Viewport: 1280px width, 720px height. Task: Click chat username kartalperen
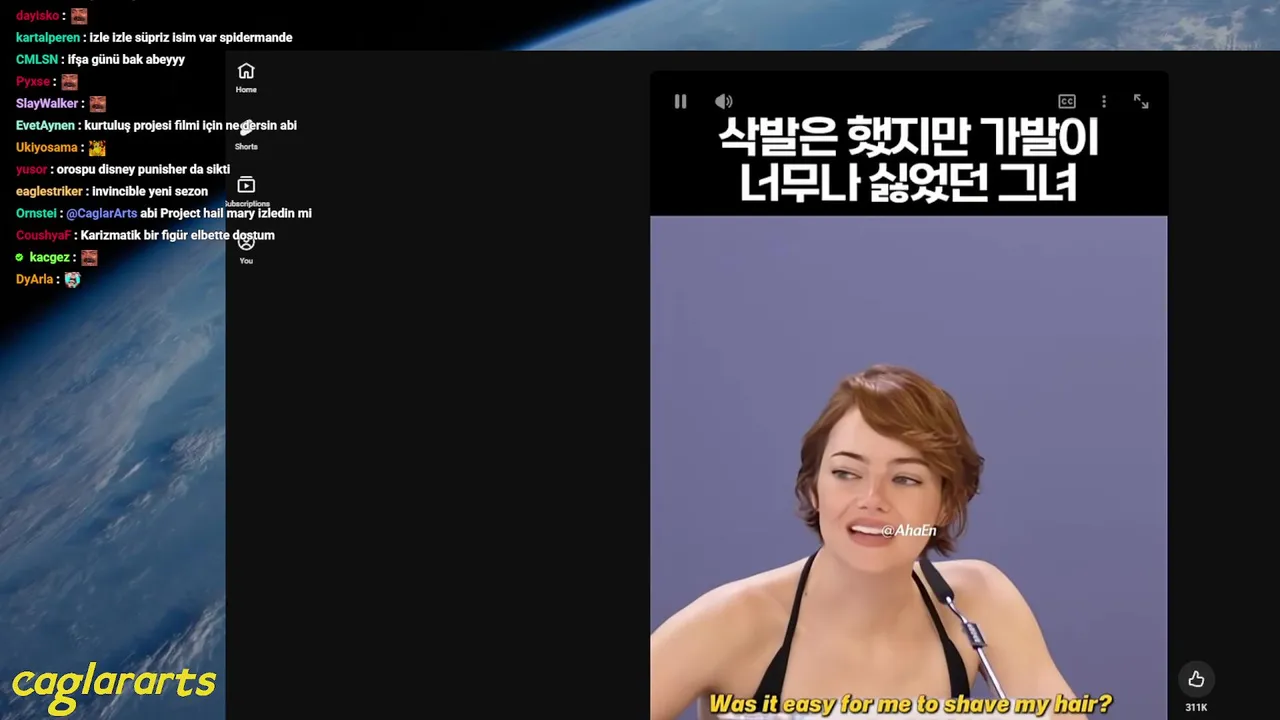click(x=48, y=37)
